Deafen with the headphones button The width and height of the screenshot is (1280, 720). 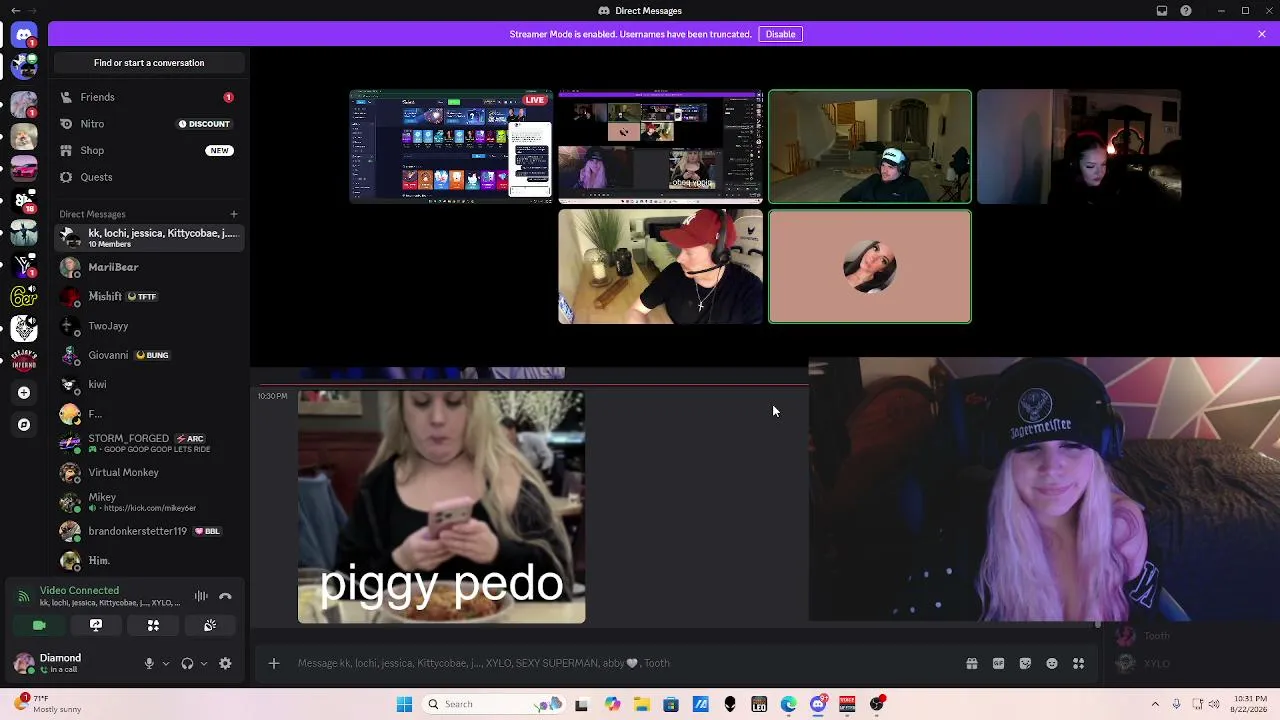(187, 663)
